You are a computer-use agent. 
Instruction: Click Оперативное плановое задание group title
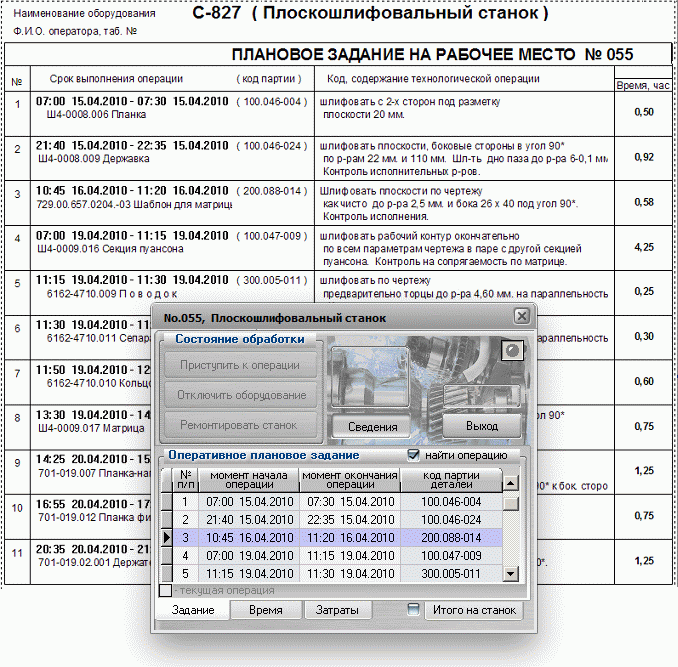(x=263, y=455)
